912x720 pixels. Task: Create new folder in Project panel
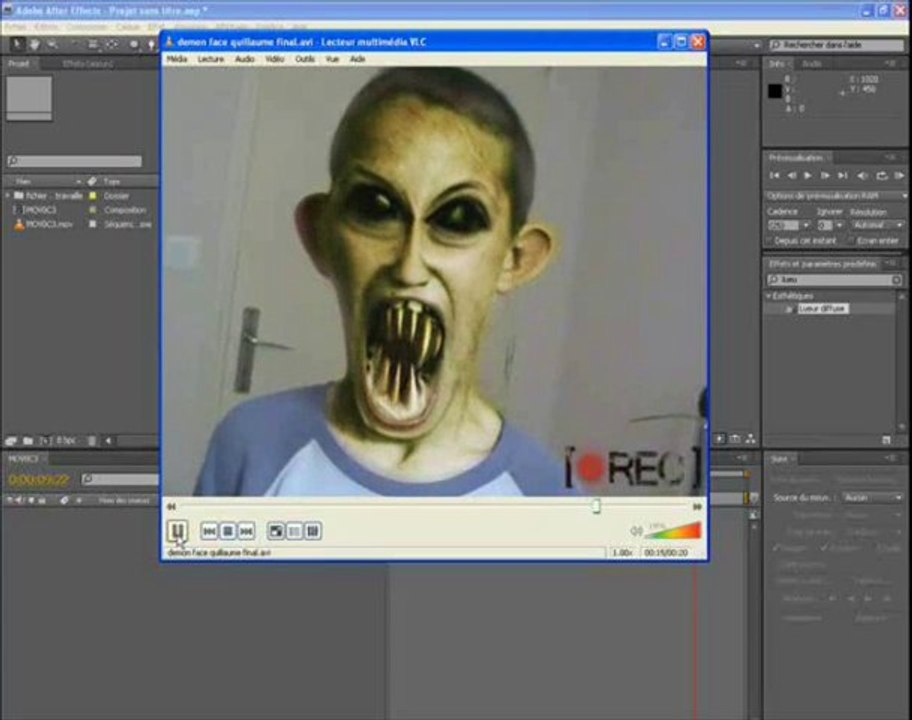[28, 441]
